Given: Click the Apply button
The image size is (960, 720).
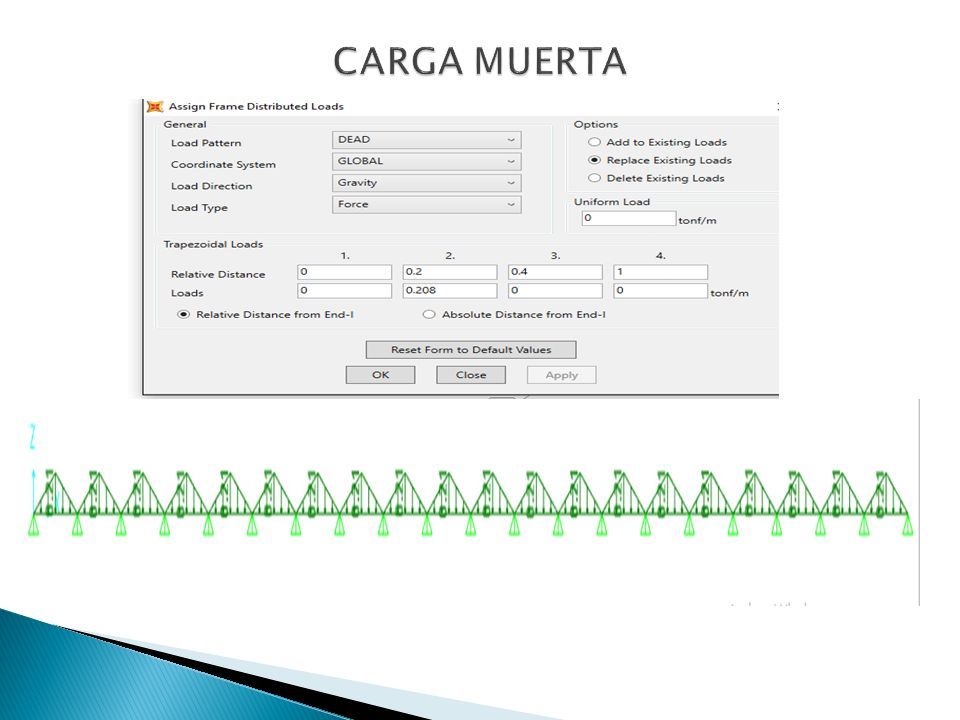Looking at the screenshot, I should point(561,375).
